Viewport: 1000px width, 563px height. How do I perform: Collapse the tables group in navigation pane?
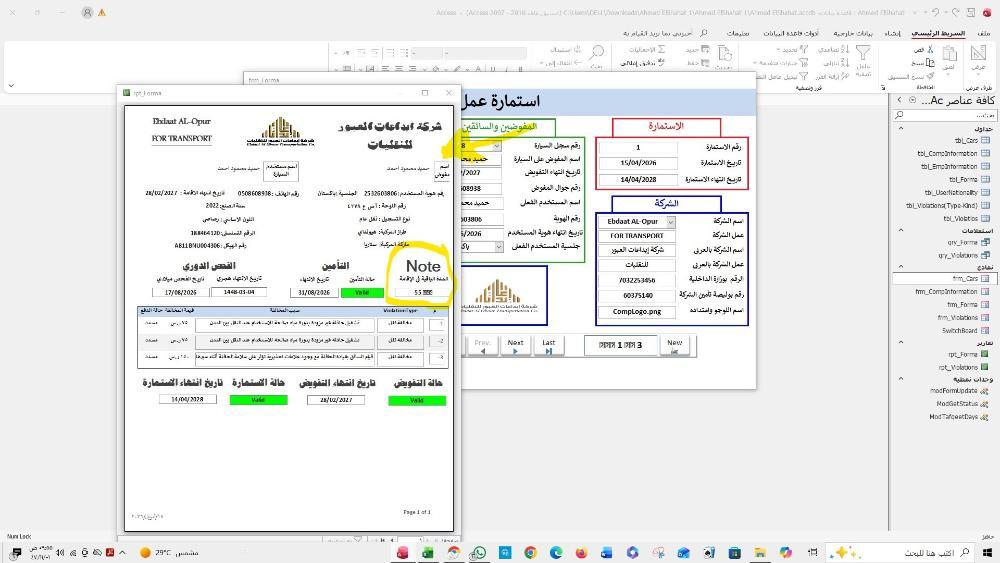[x=900, y=129]
